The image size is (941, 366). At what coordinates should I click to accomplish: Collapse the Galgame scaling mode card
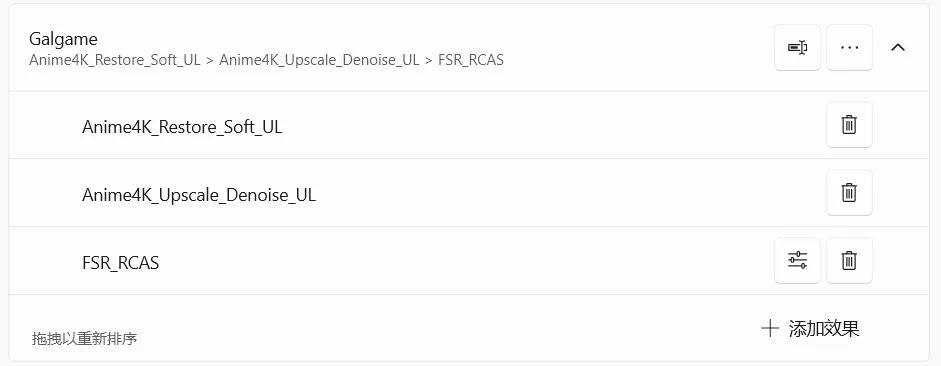[x=898, y=47]
